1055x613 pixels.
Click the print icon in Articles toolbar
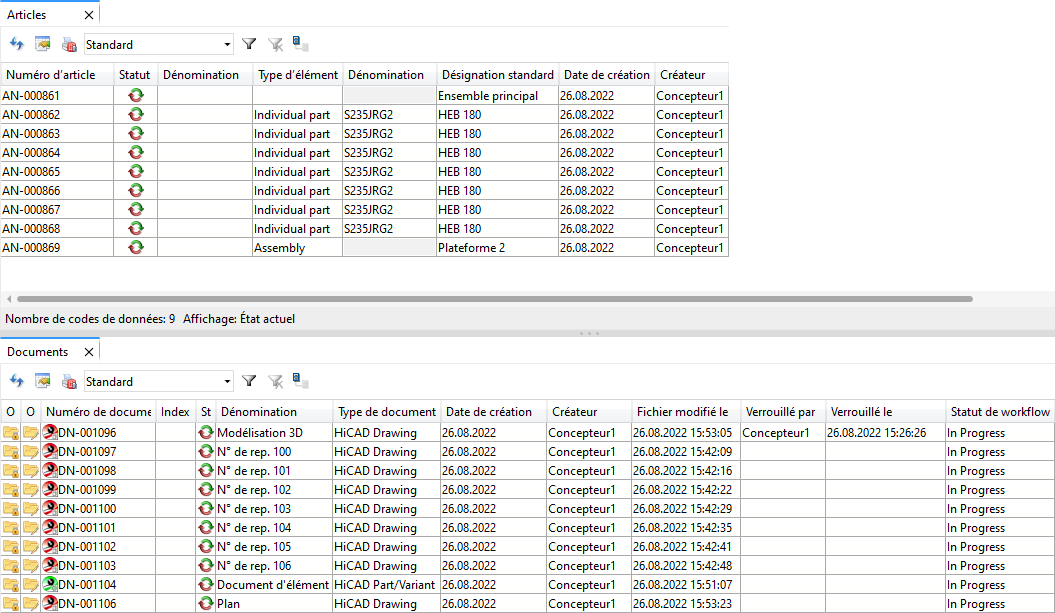coord(69,44)
